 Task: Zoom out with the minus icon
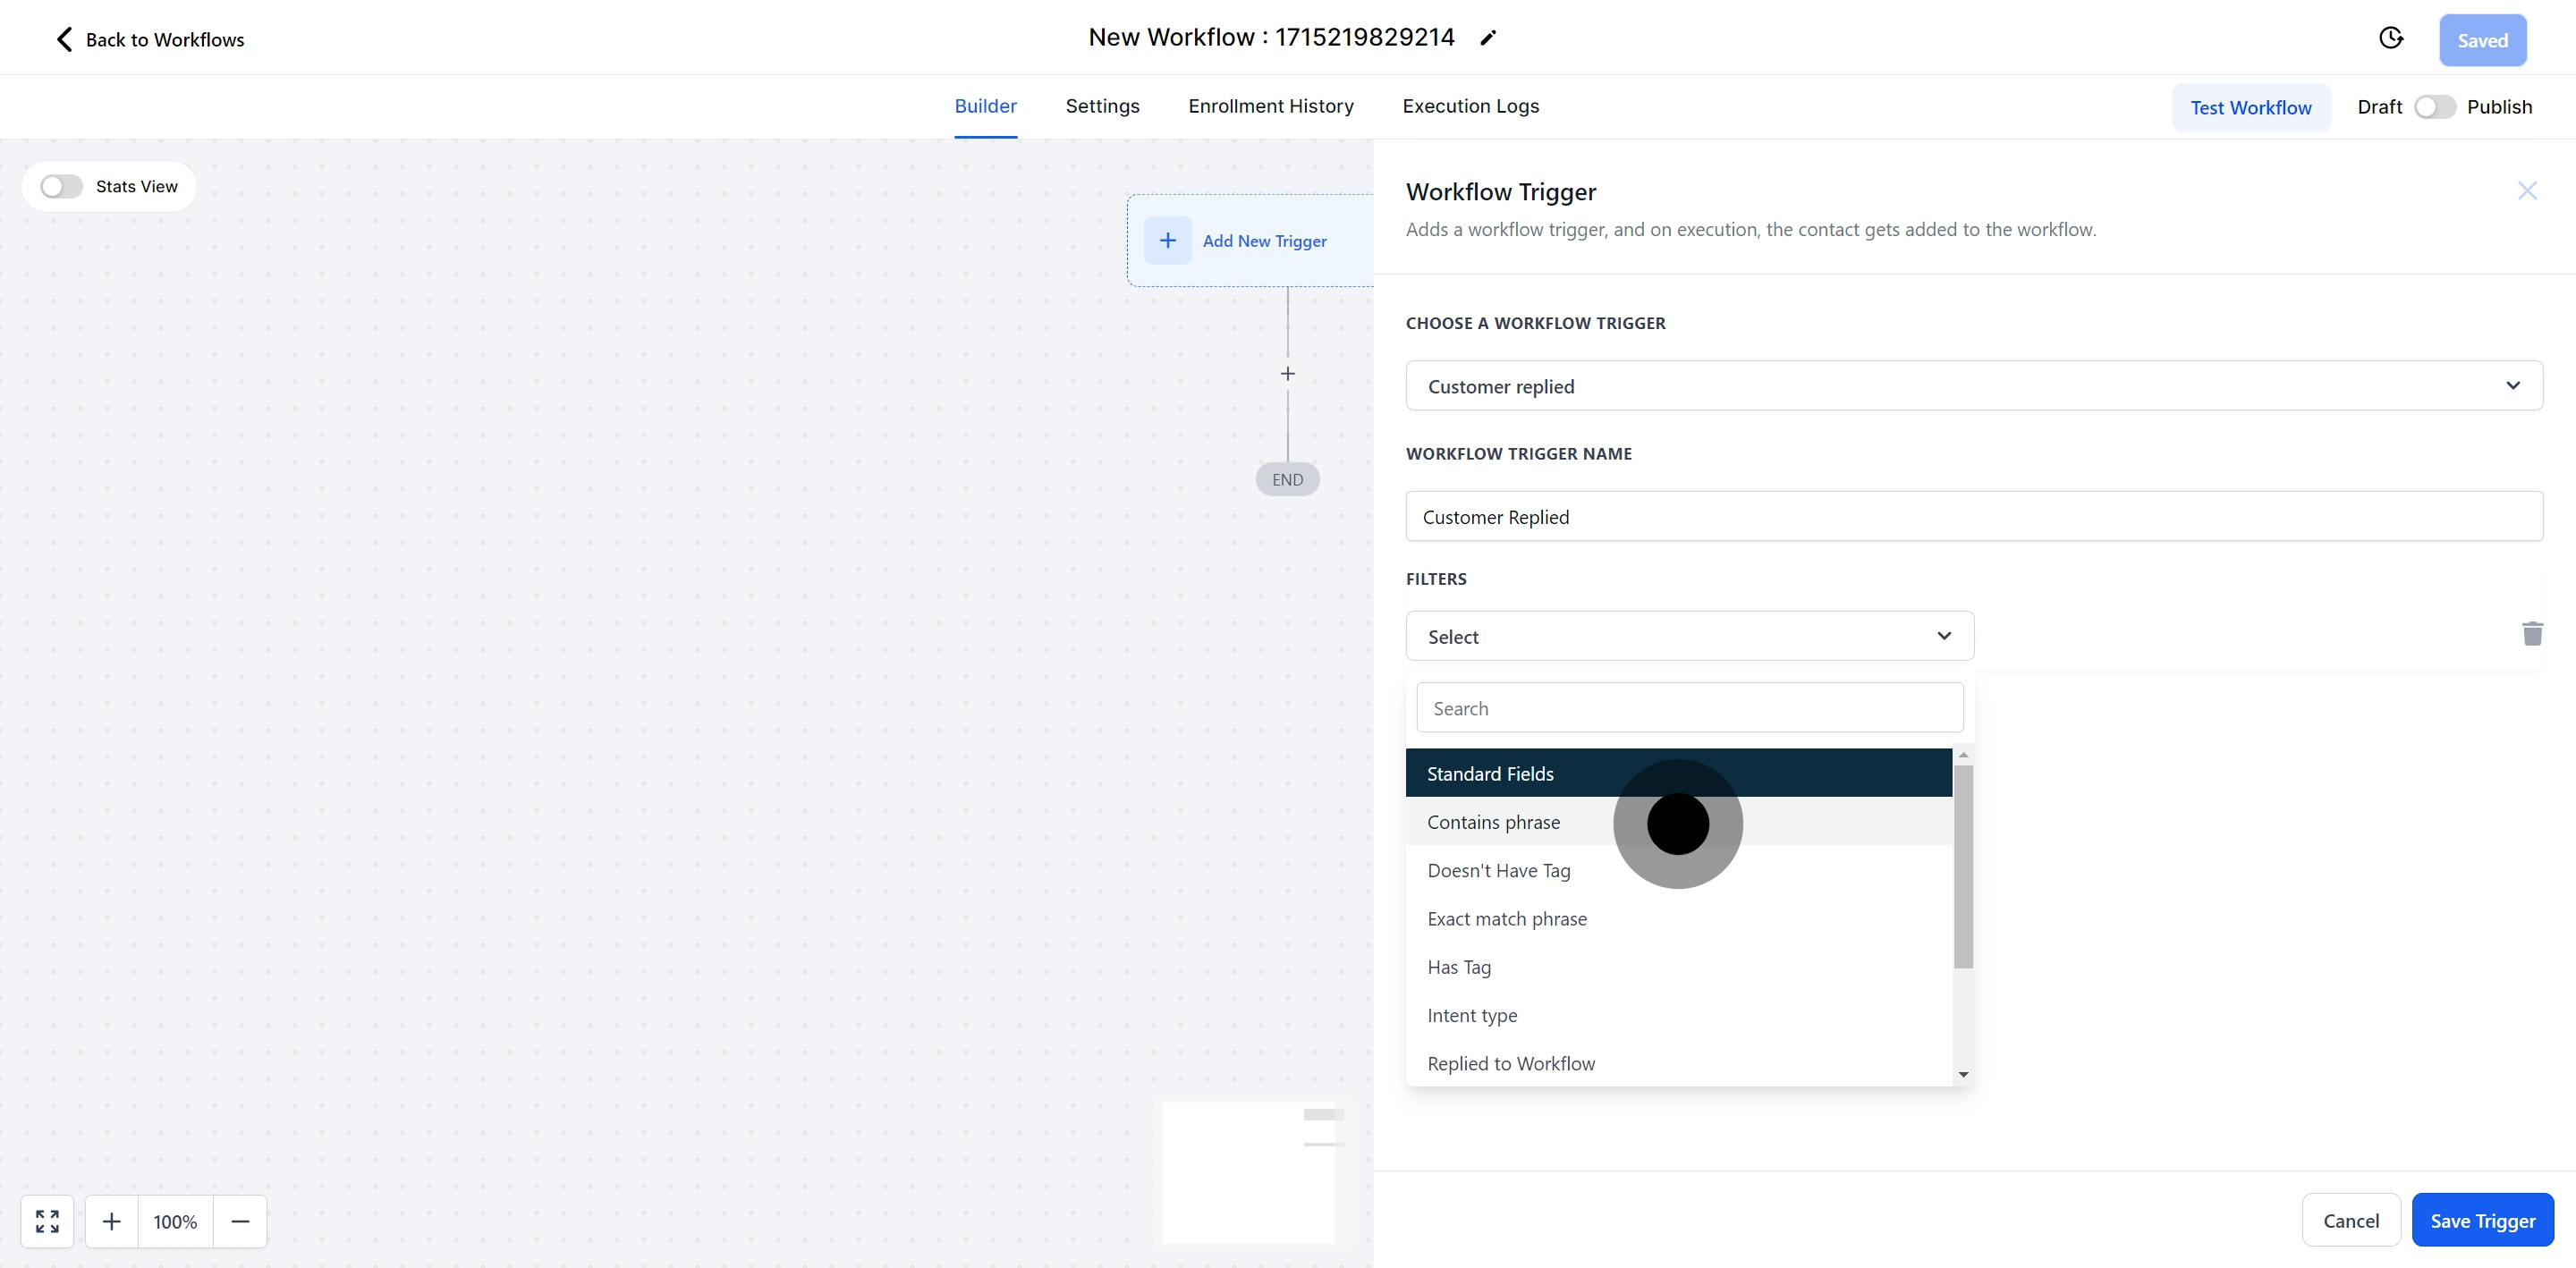[x=240, y=1221]
